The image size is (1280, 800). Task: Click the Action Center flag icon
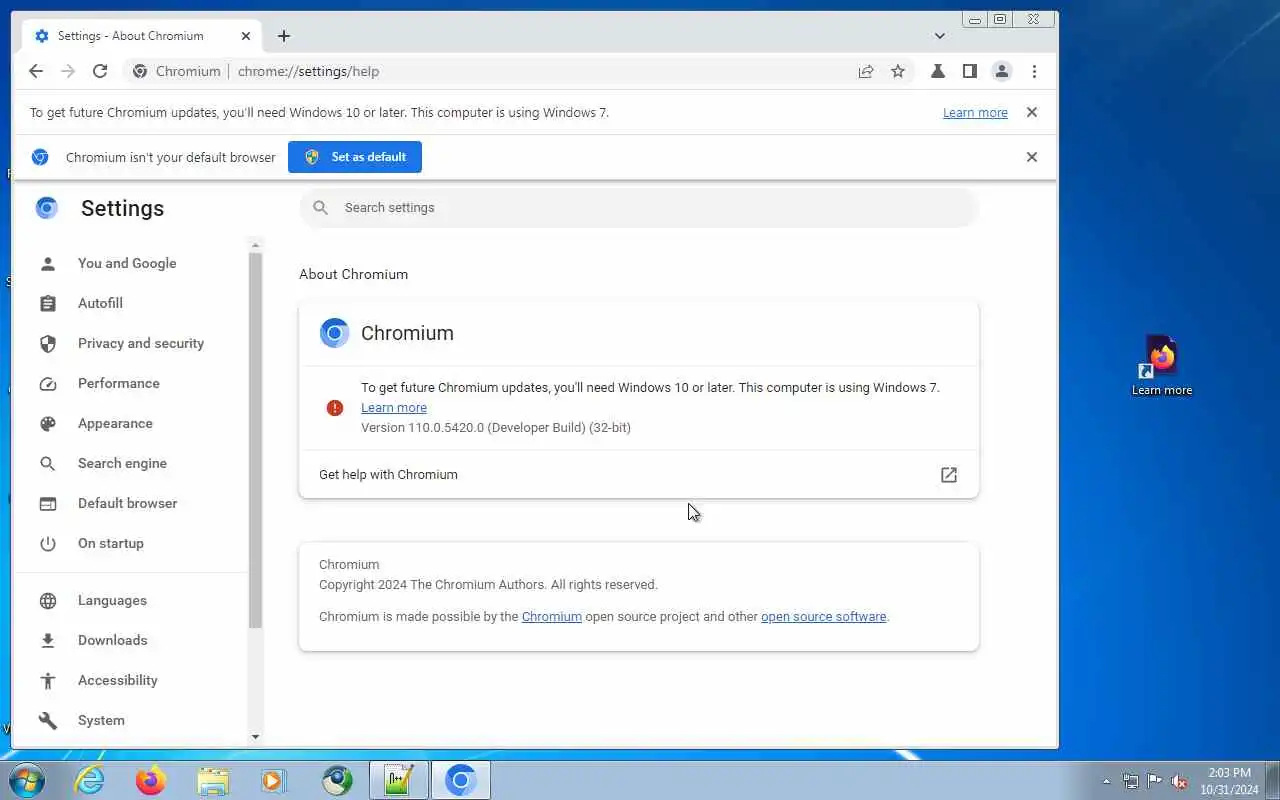pyautogui.click(x=1155, y=781)
